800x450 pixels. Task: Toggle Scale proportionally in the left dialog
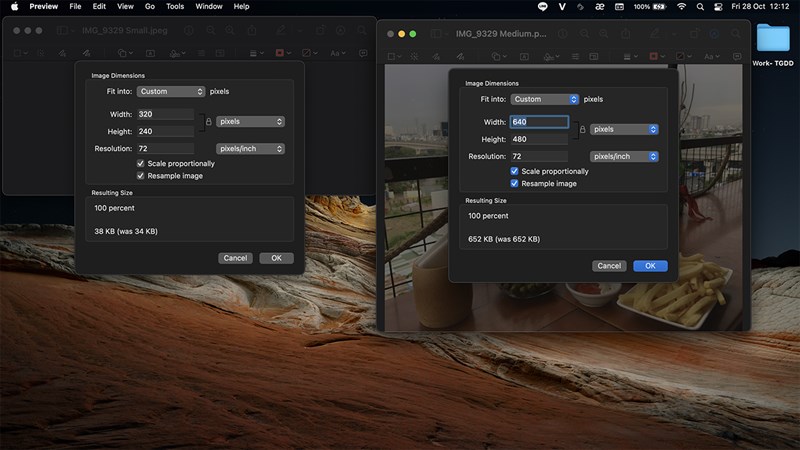click(x=141, y=163)
